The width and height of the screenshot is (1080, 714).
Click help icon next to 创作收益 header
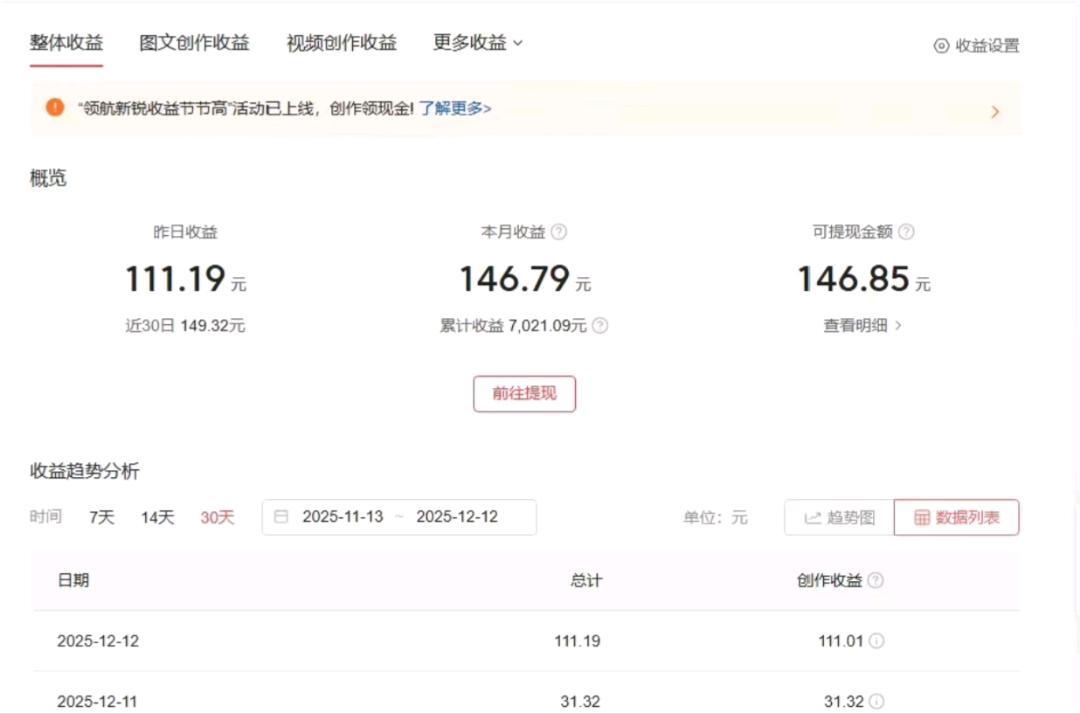[875, 580]
